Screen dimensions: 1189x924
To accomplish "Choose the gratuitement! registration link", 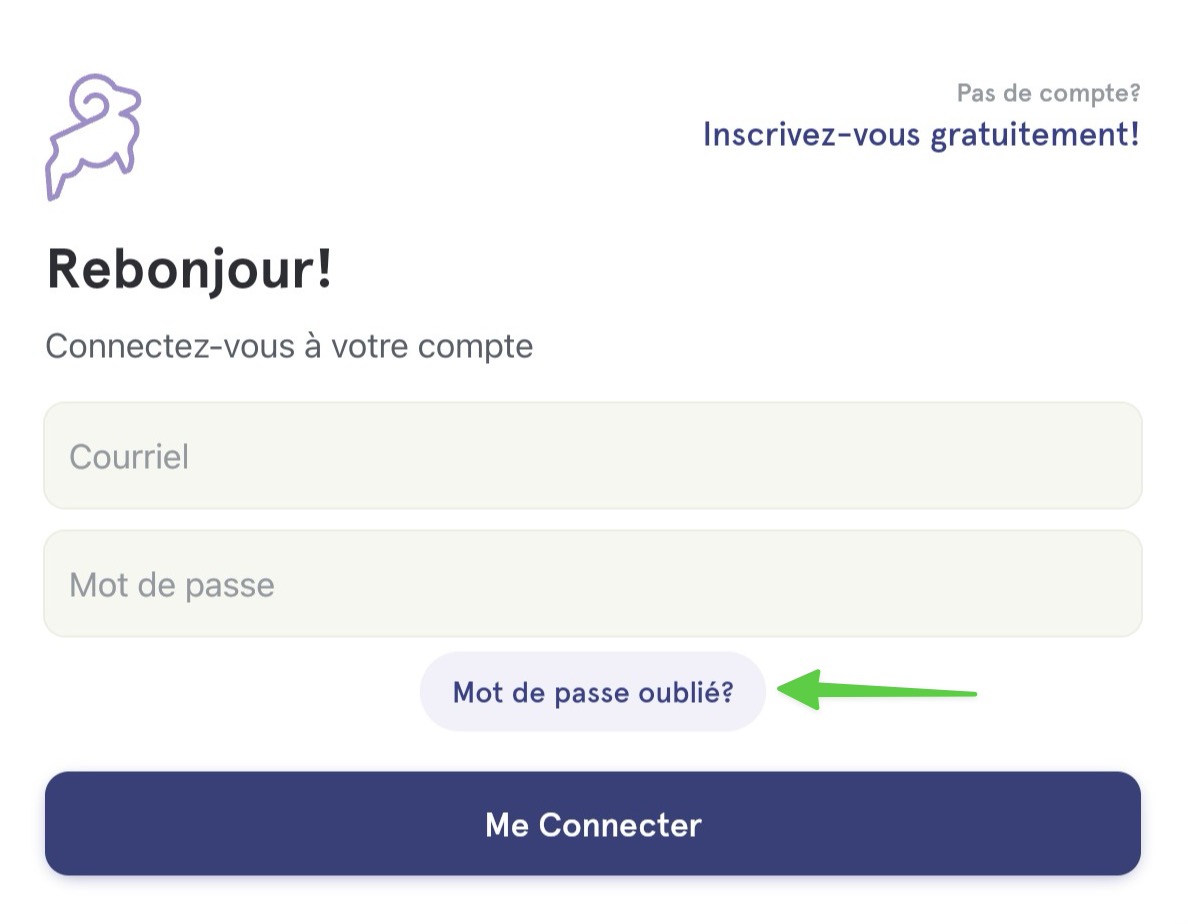I will click(921, 135).
